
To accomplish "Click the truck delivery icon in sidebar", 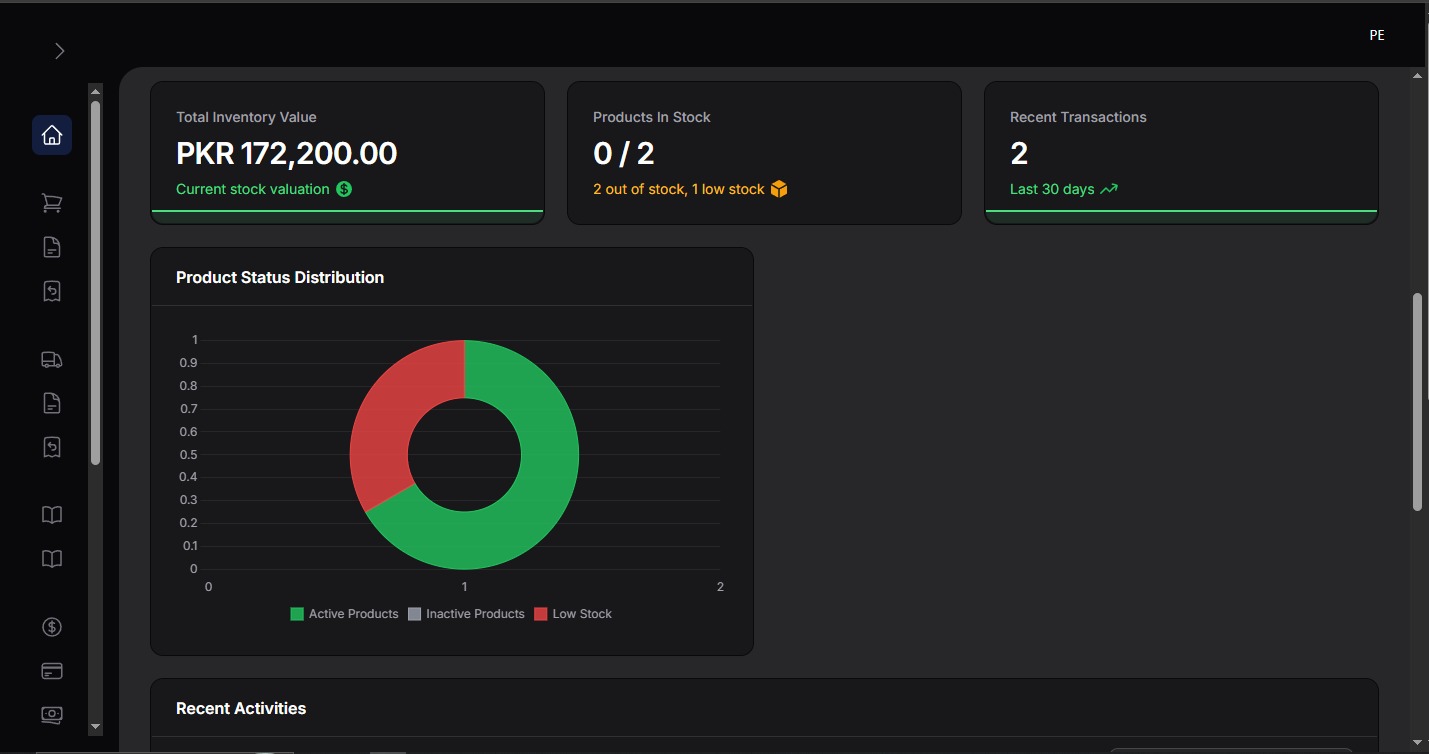I will [51, 359].
